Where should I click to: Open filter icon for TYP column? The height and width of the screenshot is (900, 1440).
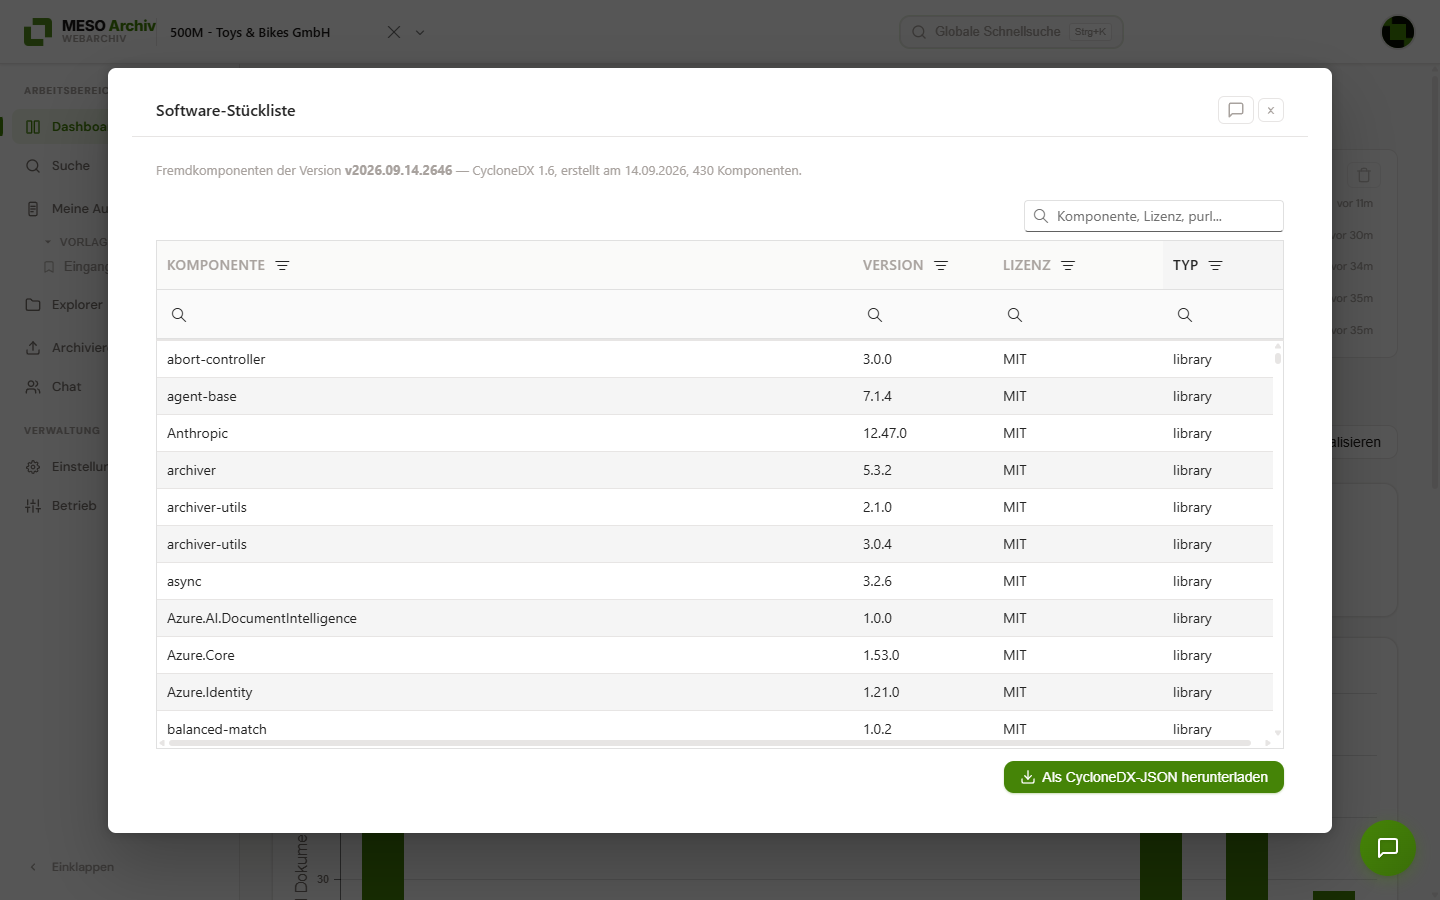tap(1215, 265)
